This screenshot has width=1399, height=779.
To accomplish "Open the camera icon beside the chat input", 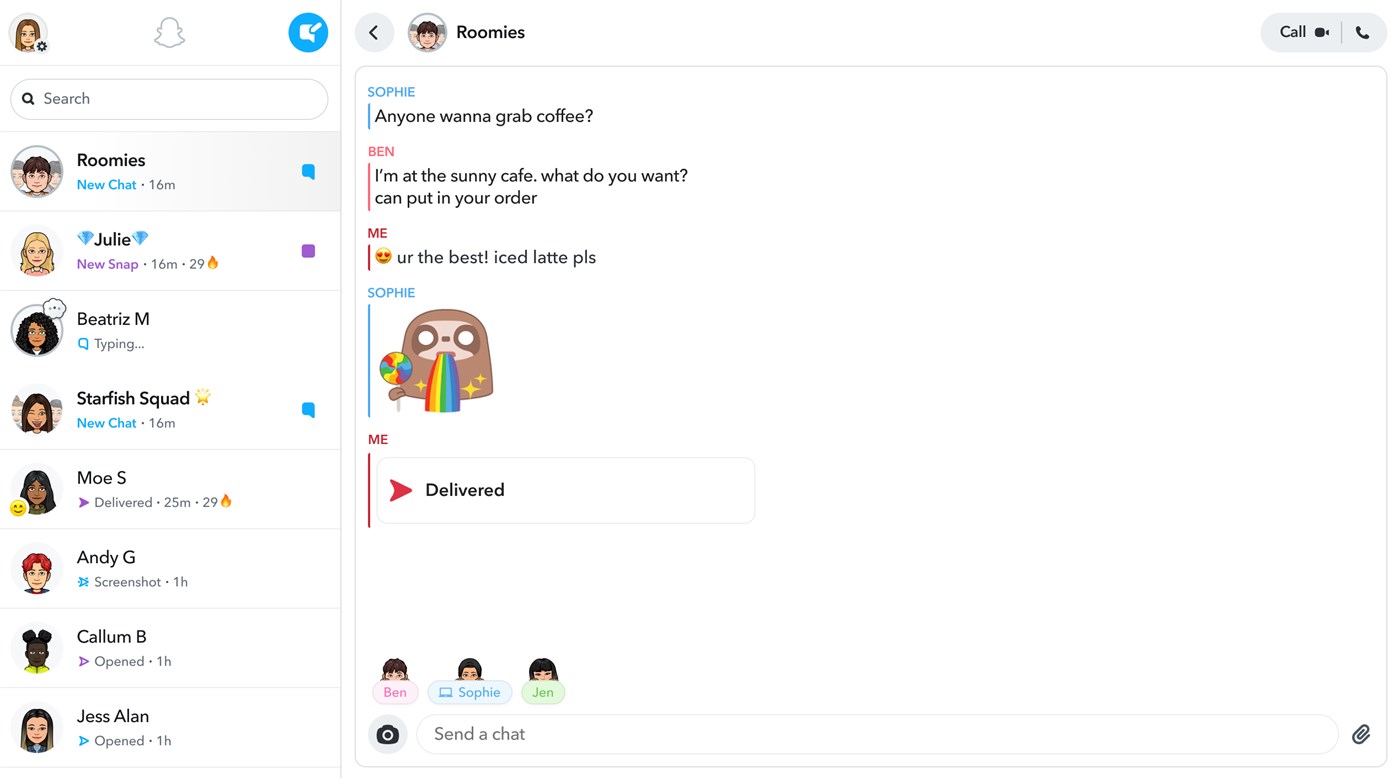I will (x=388, y=734).
